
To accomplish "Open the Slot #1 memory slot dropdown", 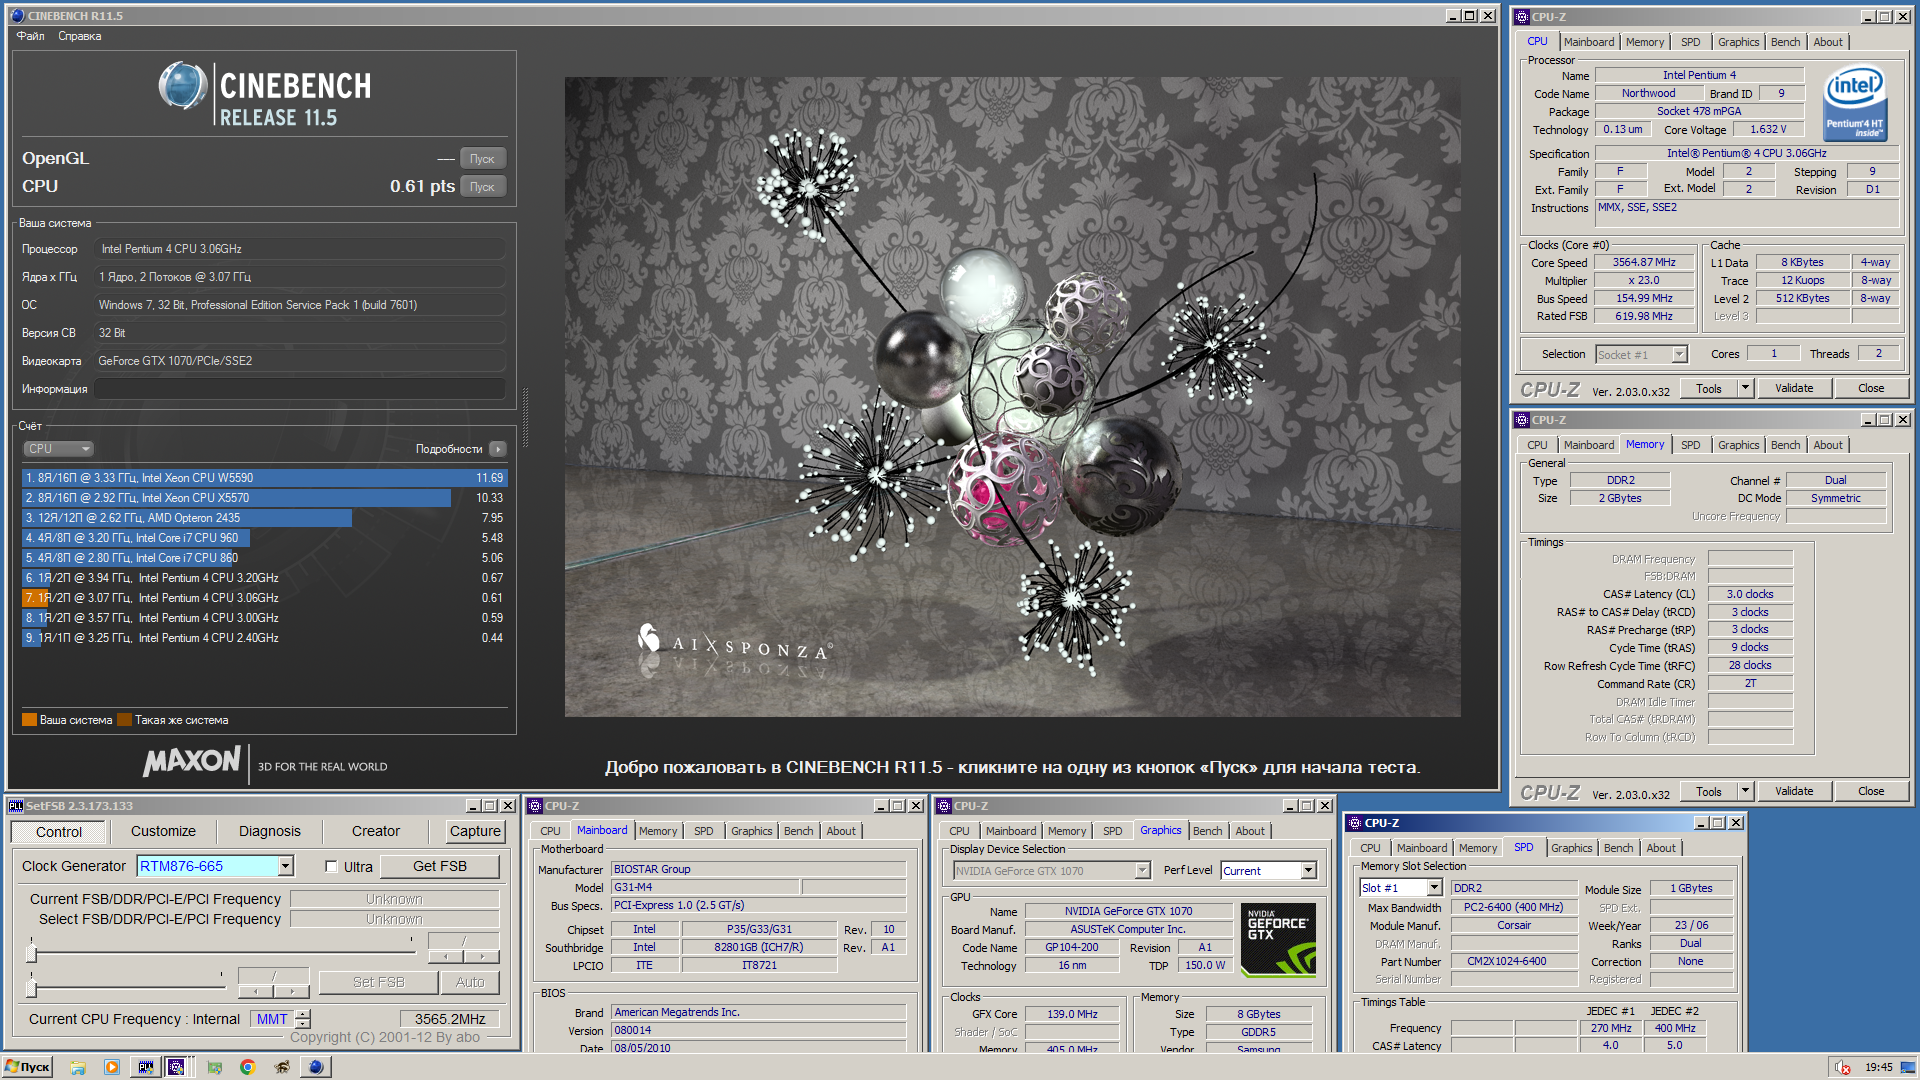I will click(x=1434, y=888).
